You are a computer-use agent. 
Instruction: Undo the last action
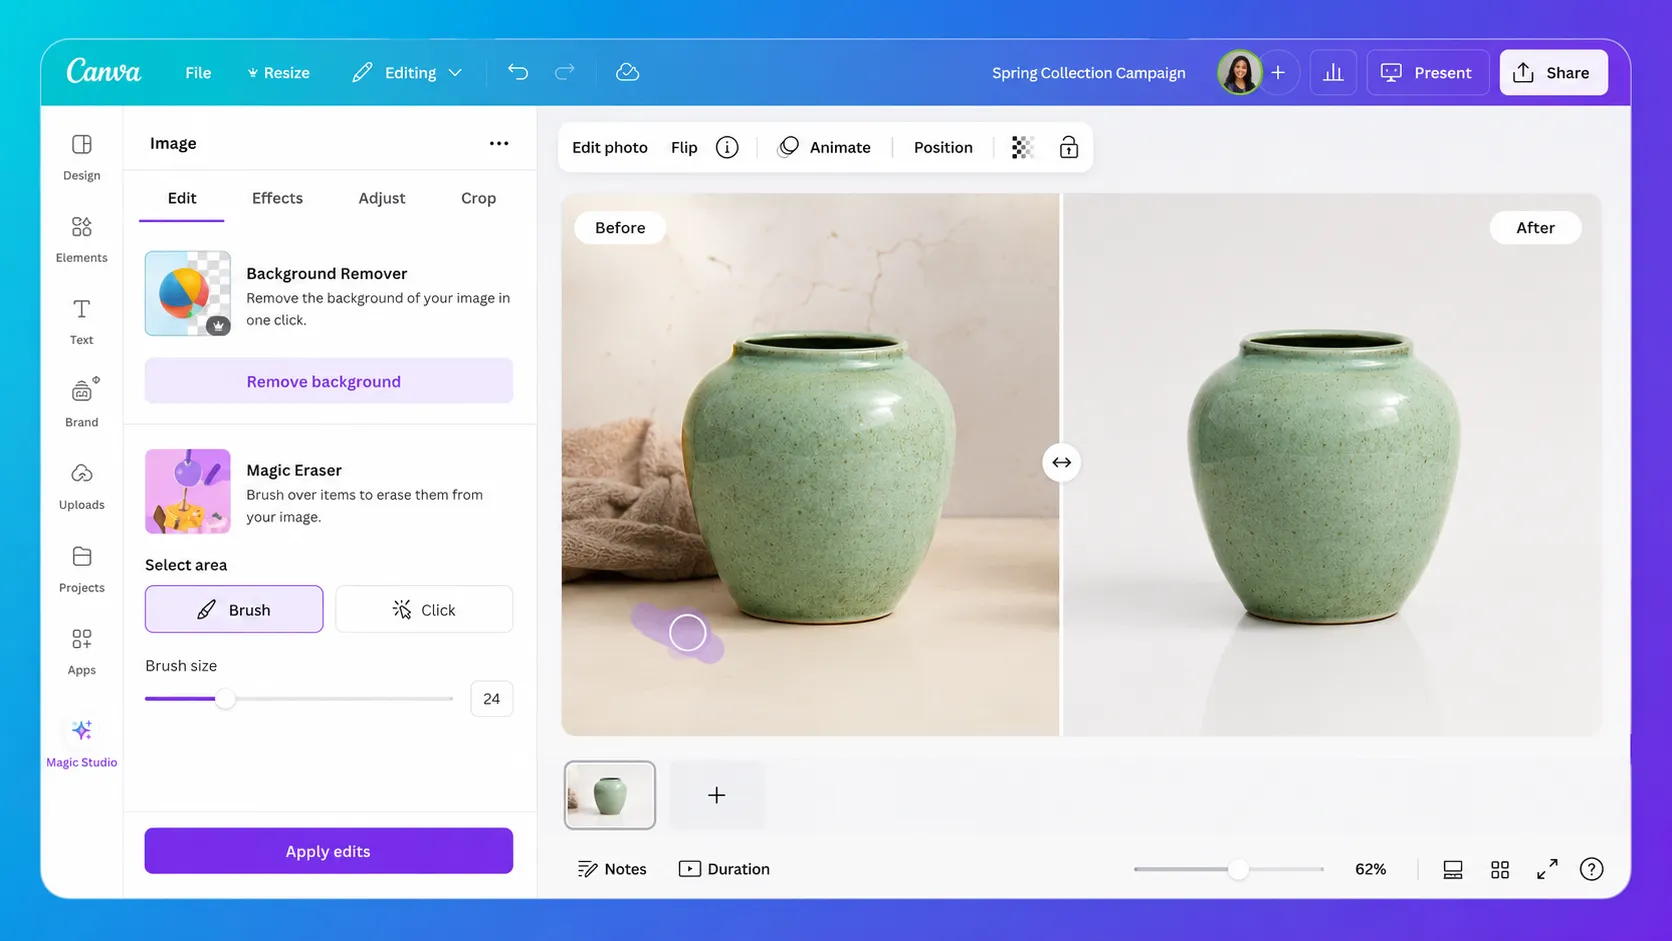[x=517, y=72]
